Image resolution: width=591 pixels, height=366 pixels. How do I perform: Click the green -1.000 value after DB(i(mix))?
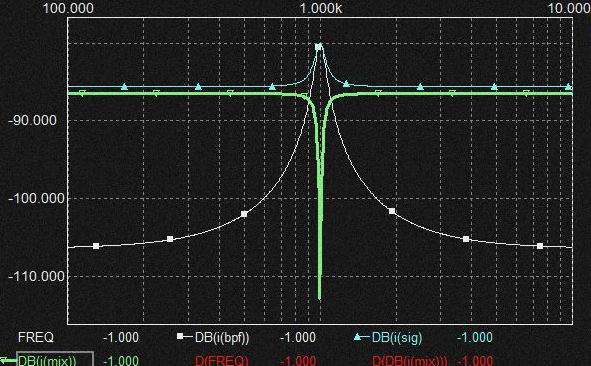click(121, 360)
